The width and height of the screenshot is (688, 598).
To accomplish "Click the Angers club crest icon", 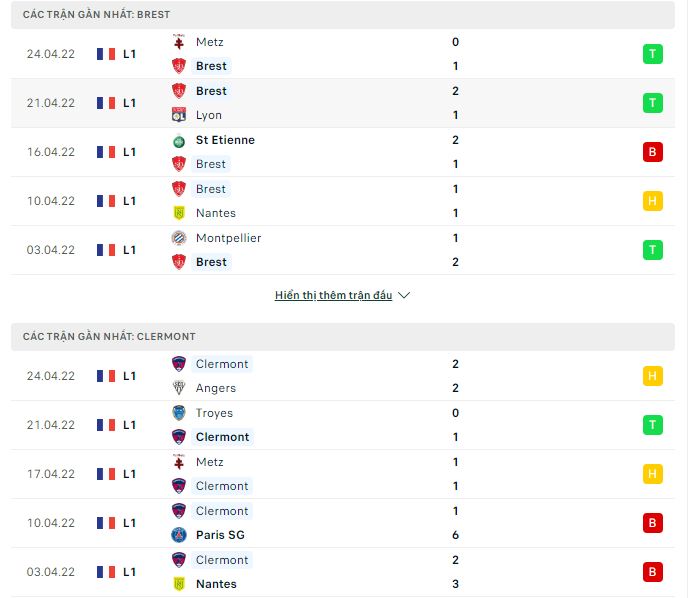I will 179,388.
